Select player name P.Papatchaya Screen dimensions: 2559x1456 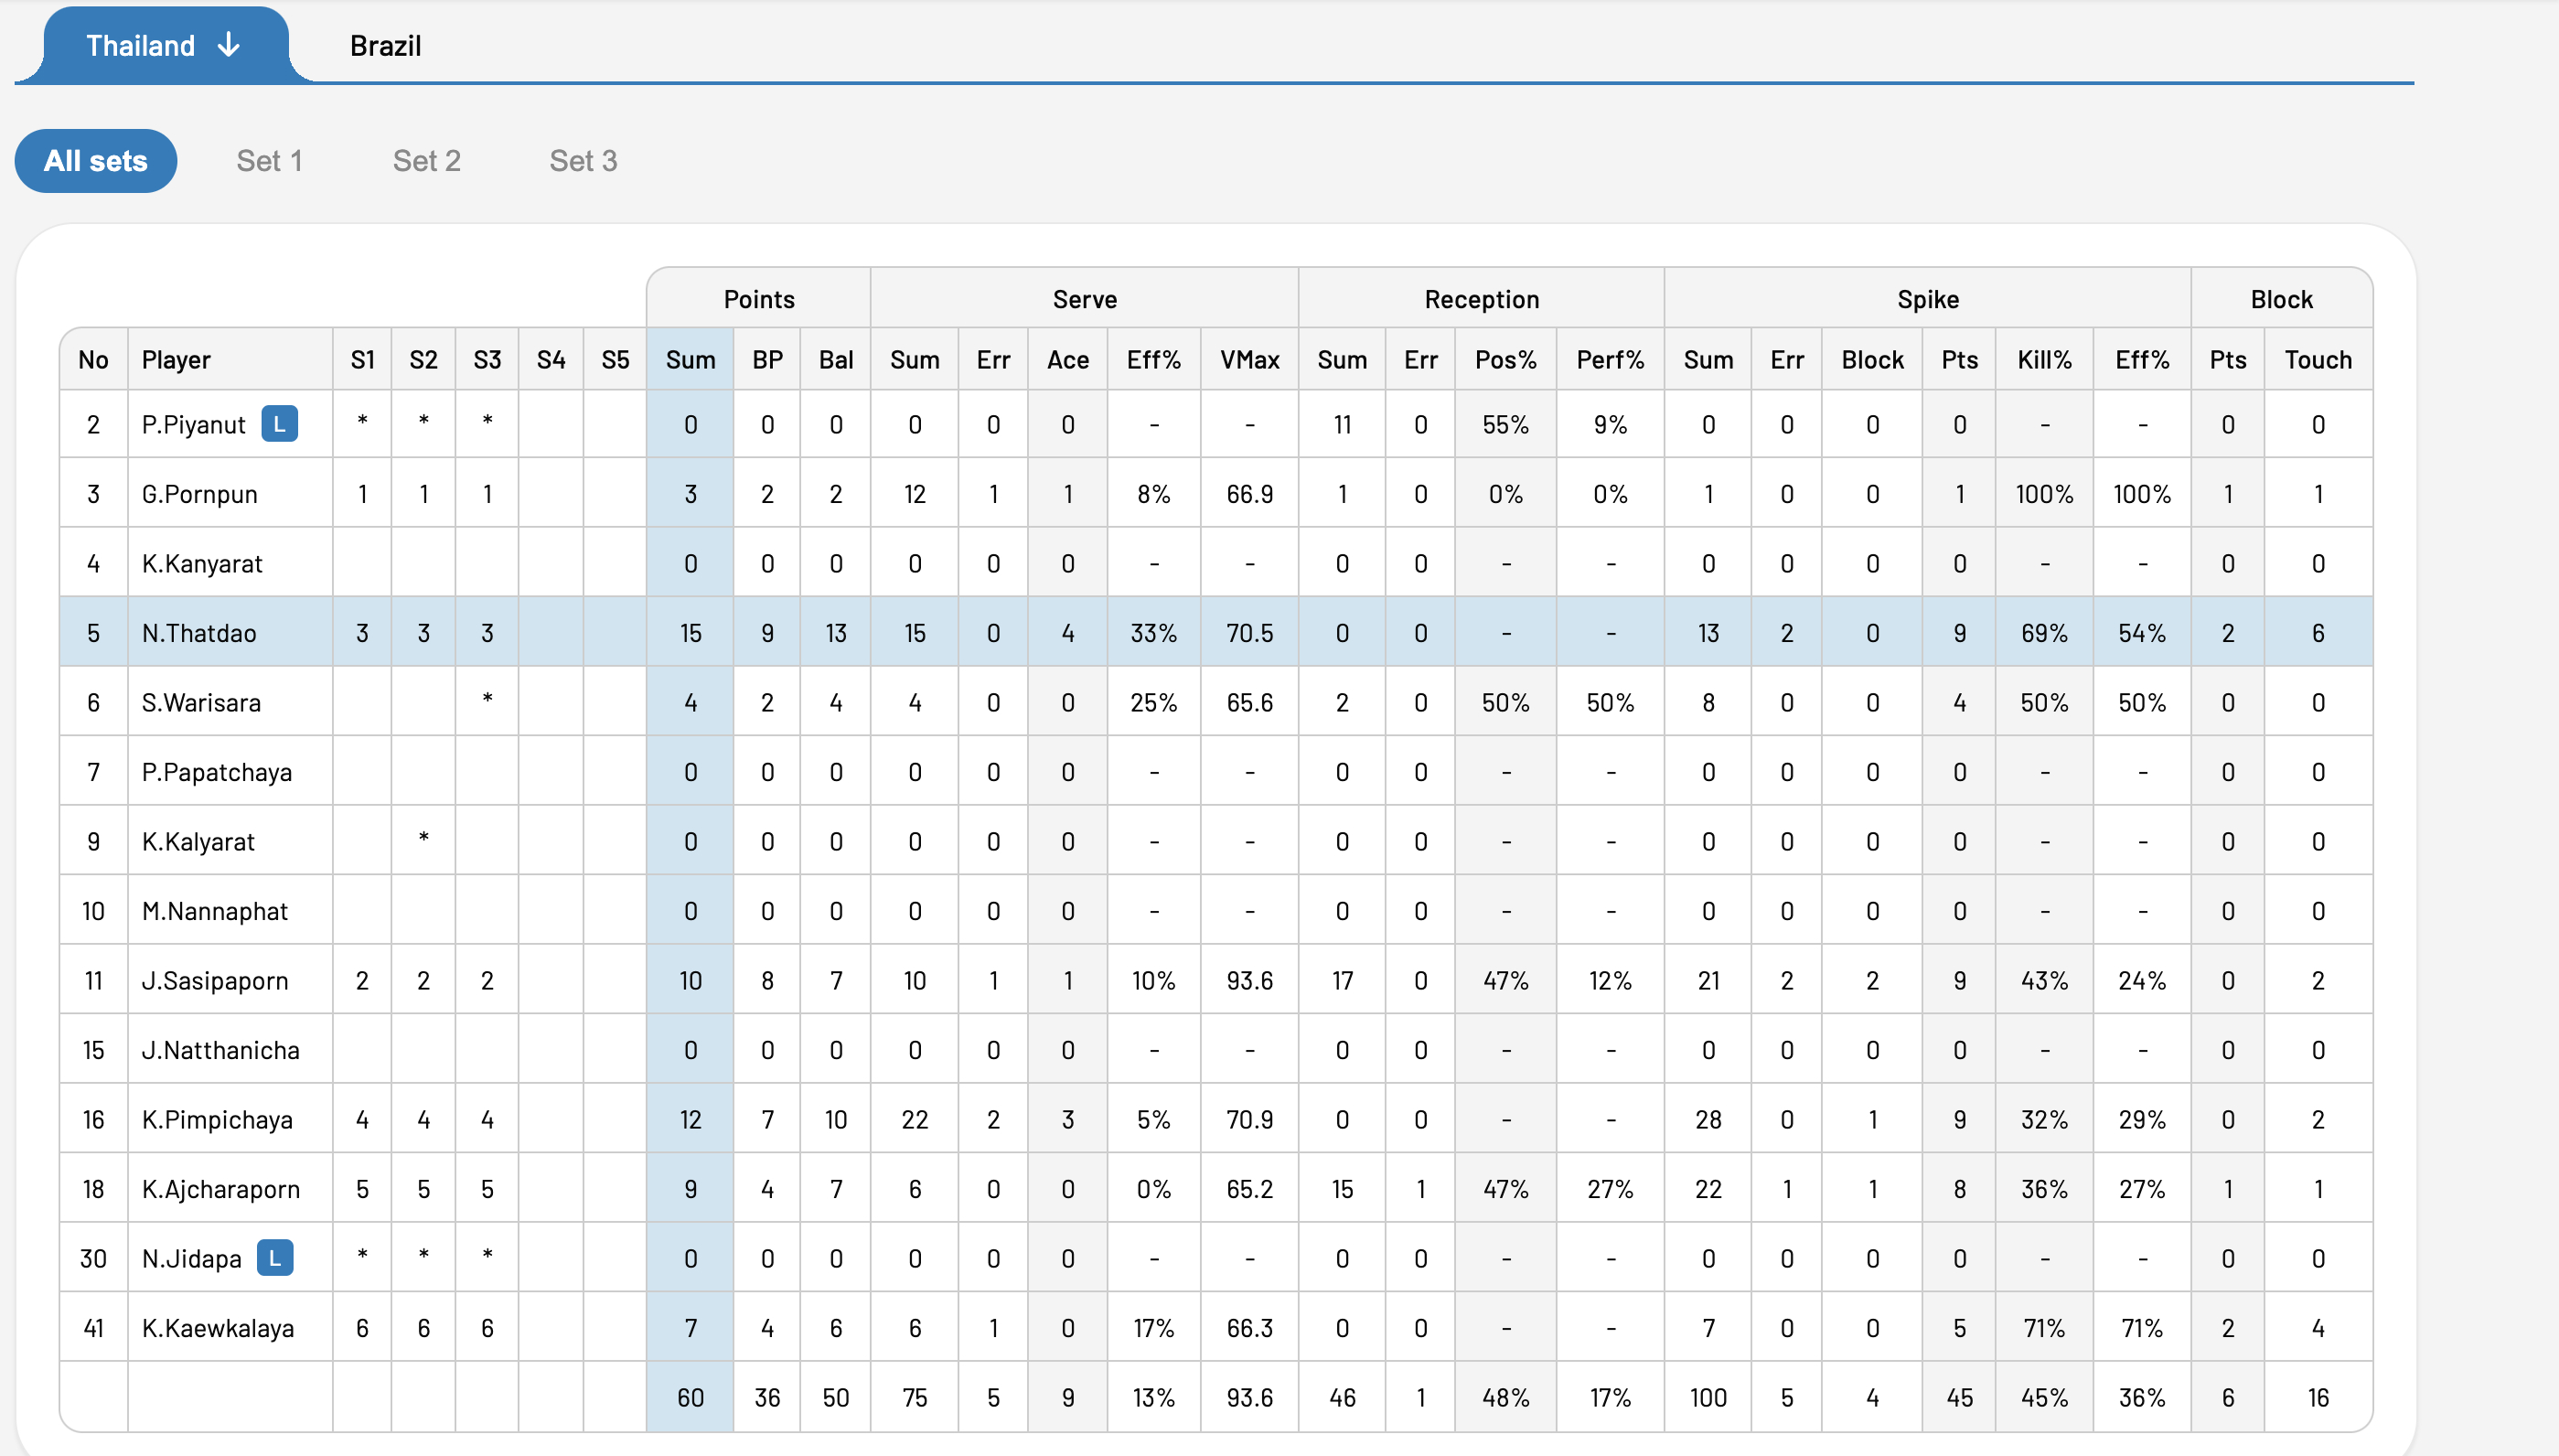(217, 772)
